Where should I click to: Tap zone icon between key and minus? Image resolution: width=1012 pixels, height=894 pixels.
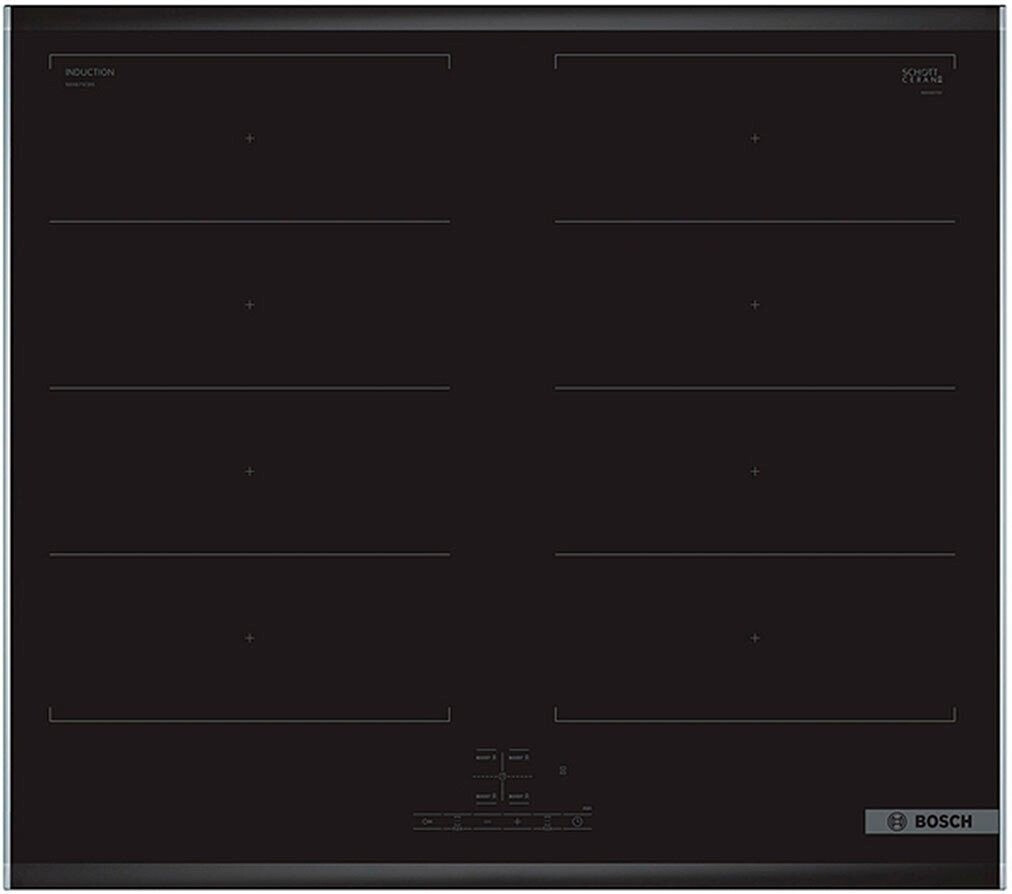457,822
